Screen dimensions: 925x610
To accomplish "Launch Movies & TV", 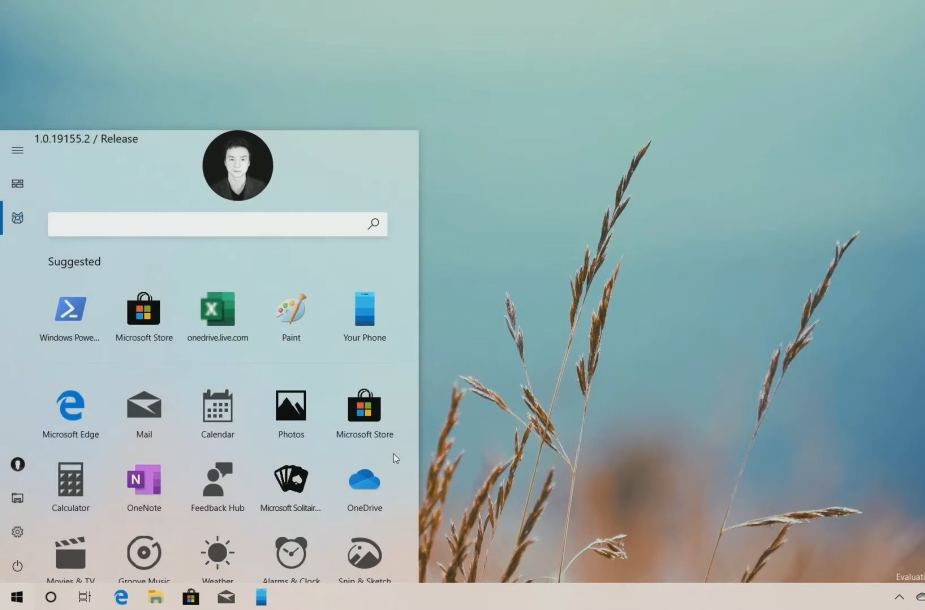I will (70, 559).
